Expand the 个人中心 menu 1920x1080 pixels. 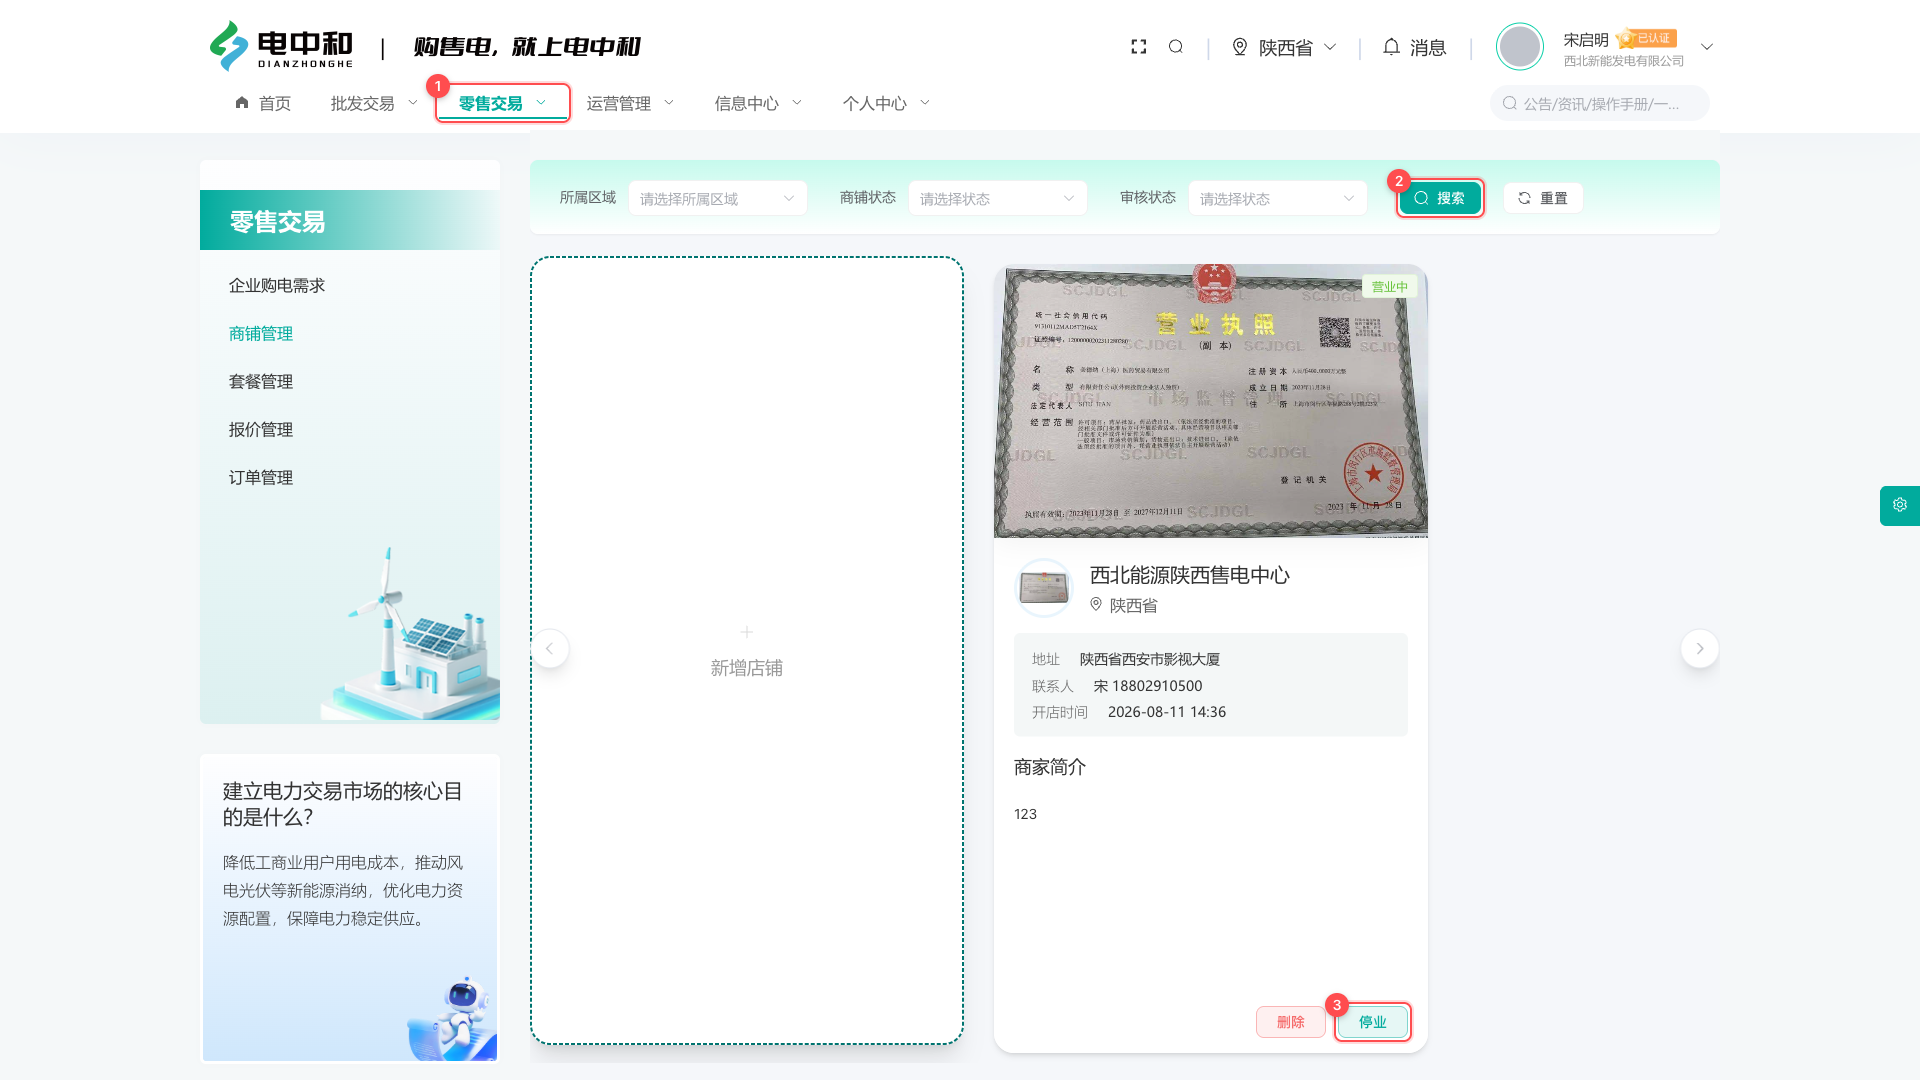(886, 103)
